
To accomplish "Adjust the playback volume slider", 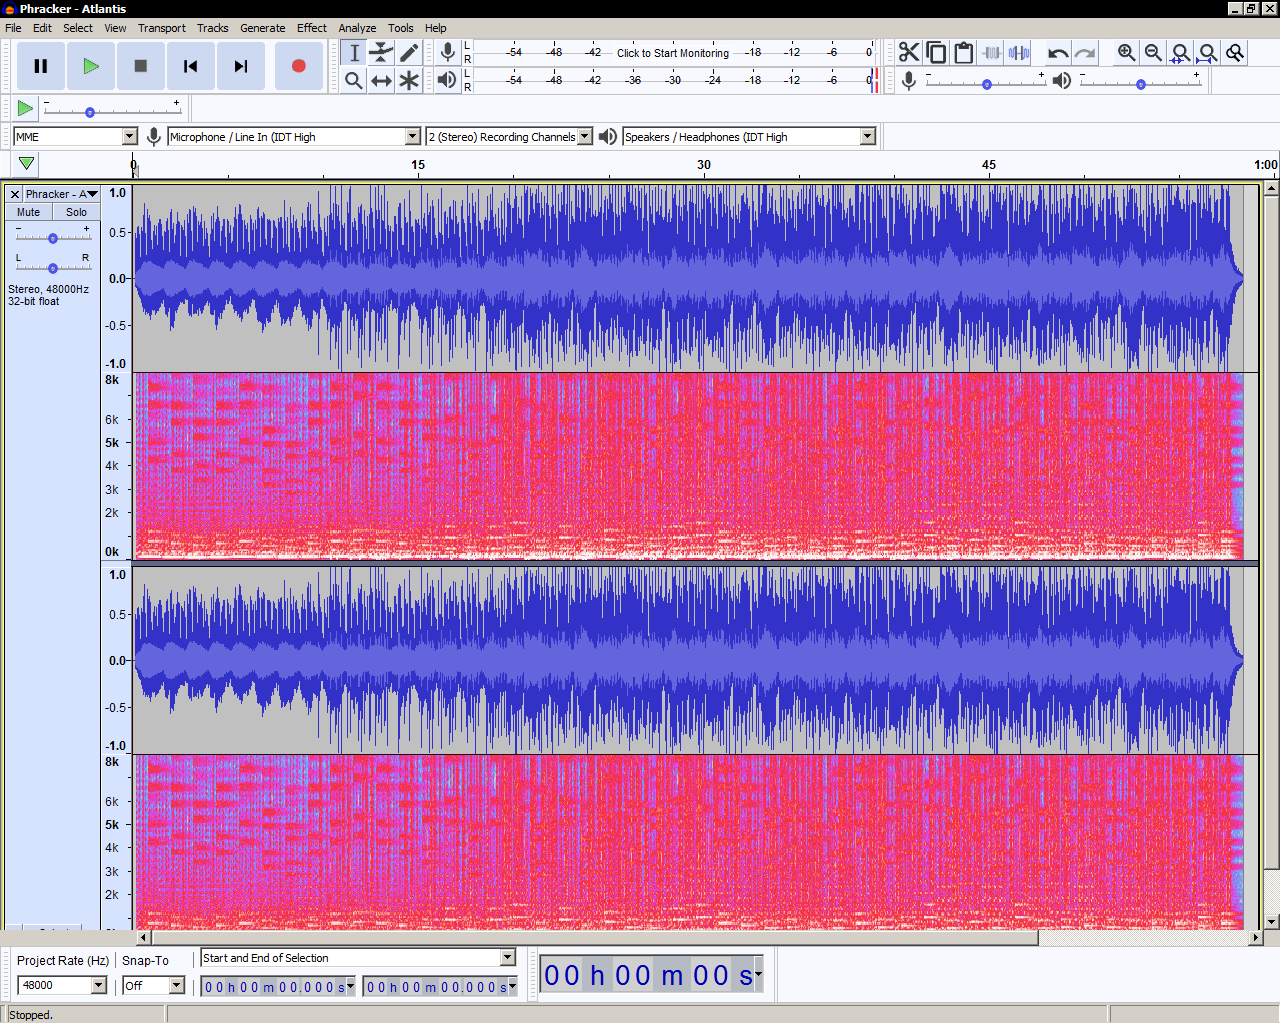I will [1140, 84].
